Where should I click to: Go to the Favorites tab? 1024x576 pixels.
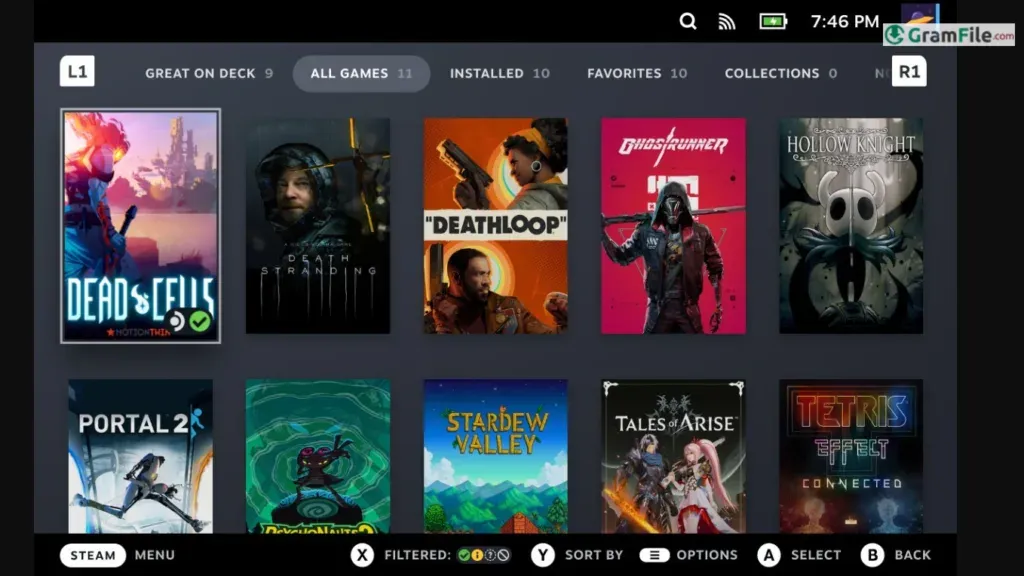tap(637, 73)
